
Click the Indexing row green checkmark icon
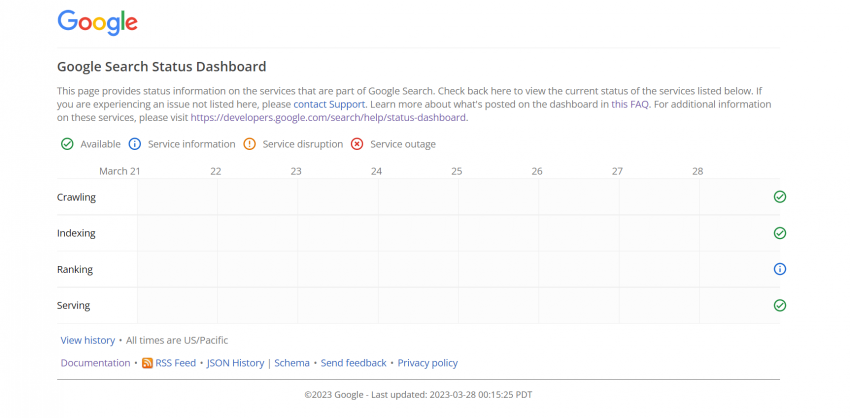780,233
